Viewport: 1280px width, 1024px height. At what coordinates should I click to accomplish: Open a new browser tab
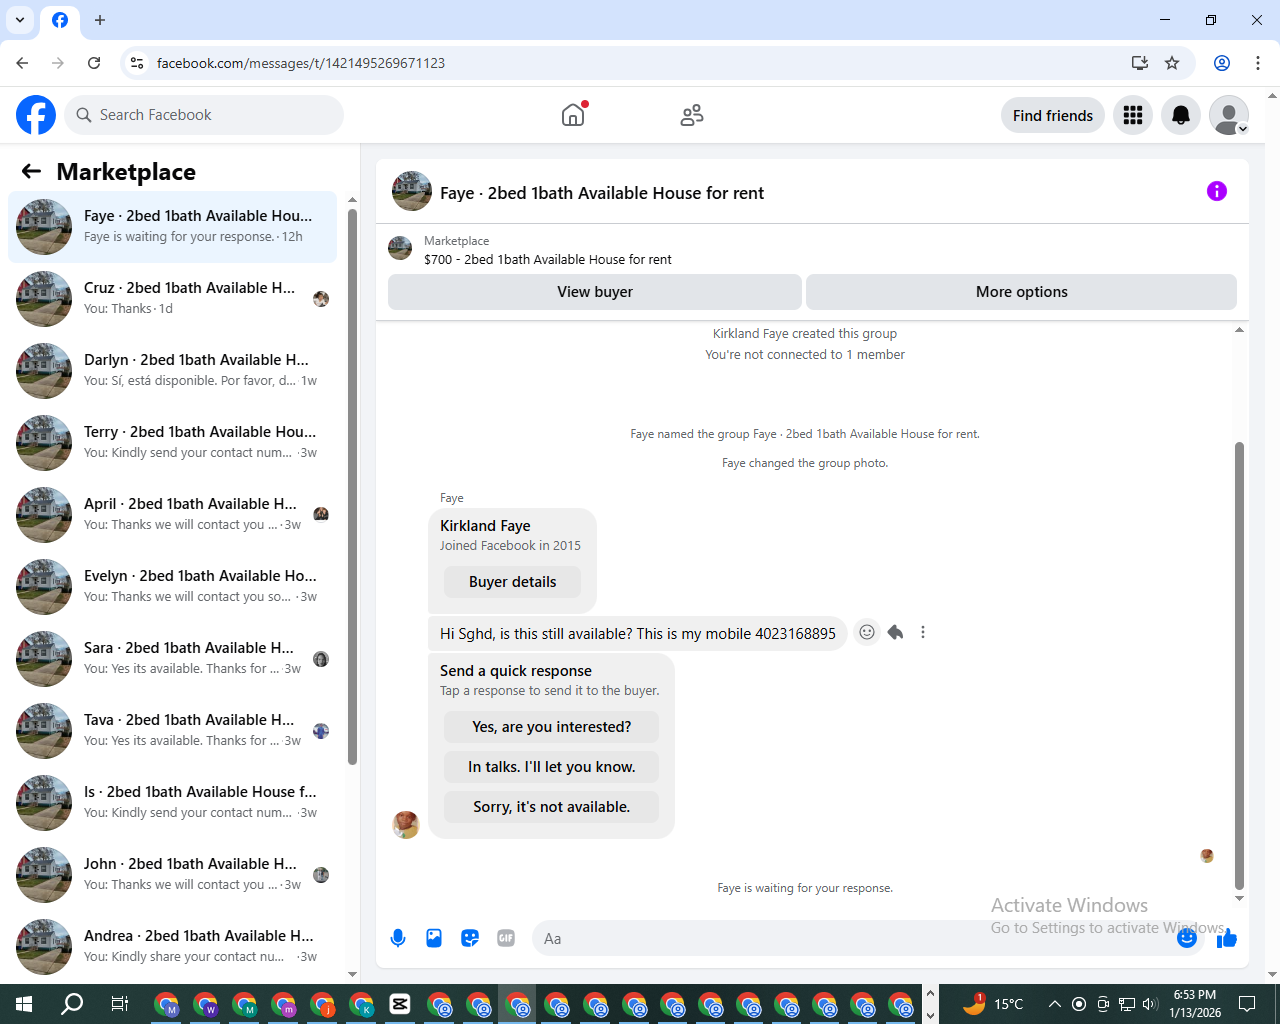click(100, 20)
